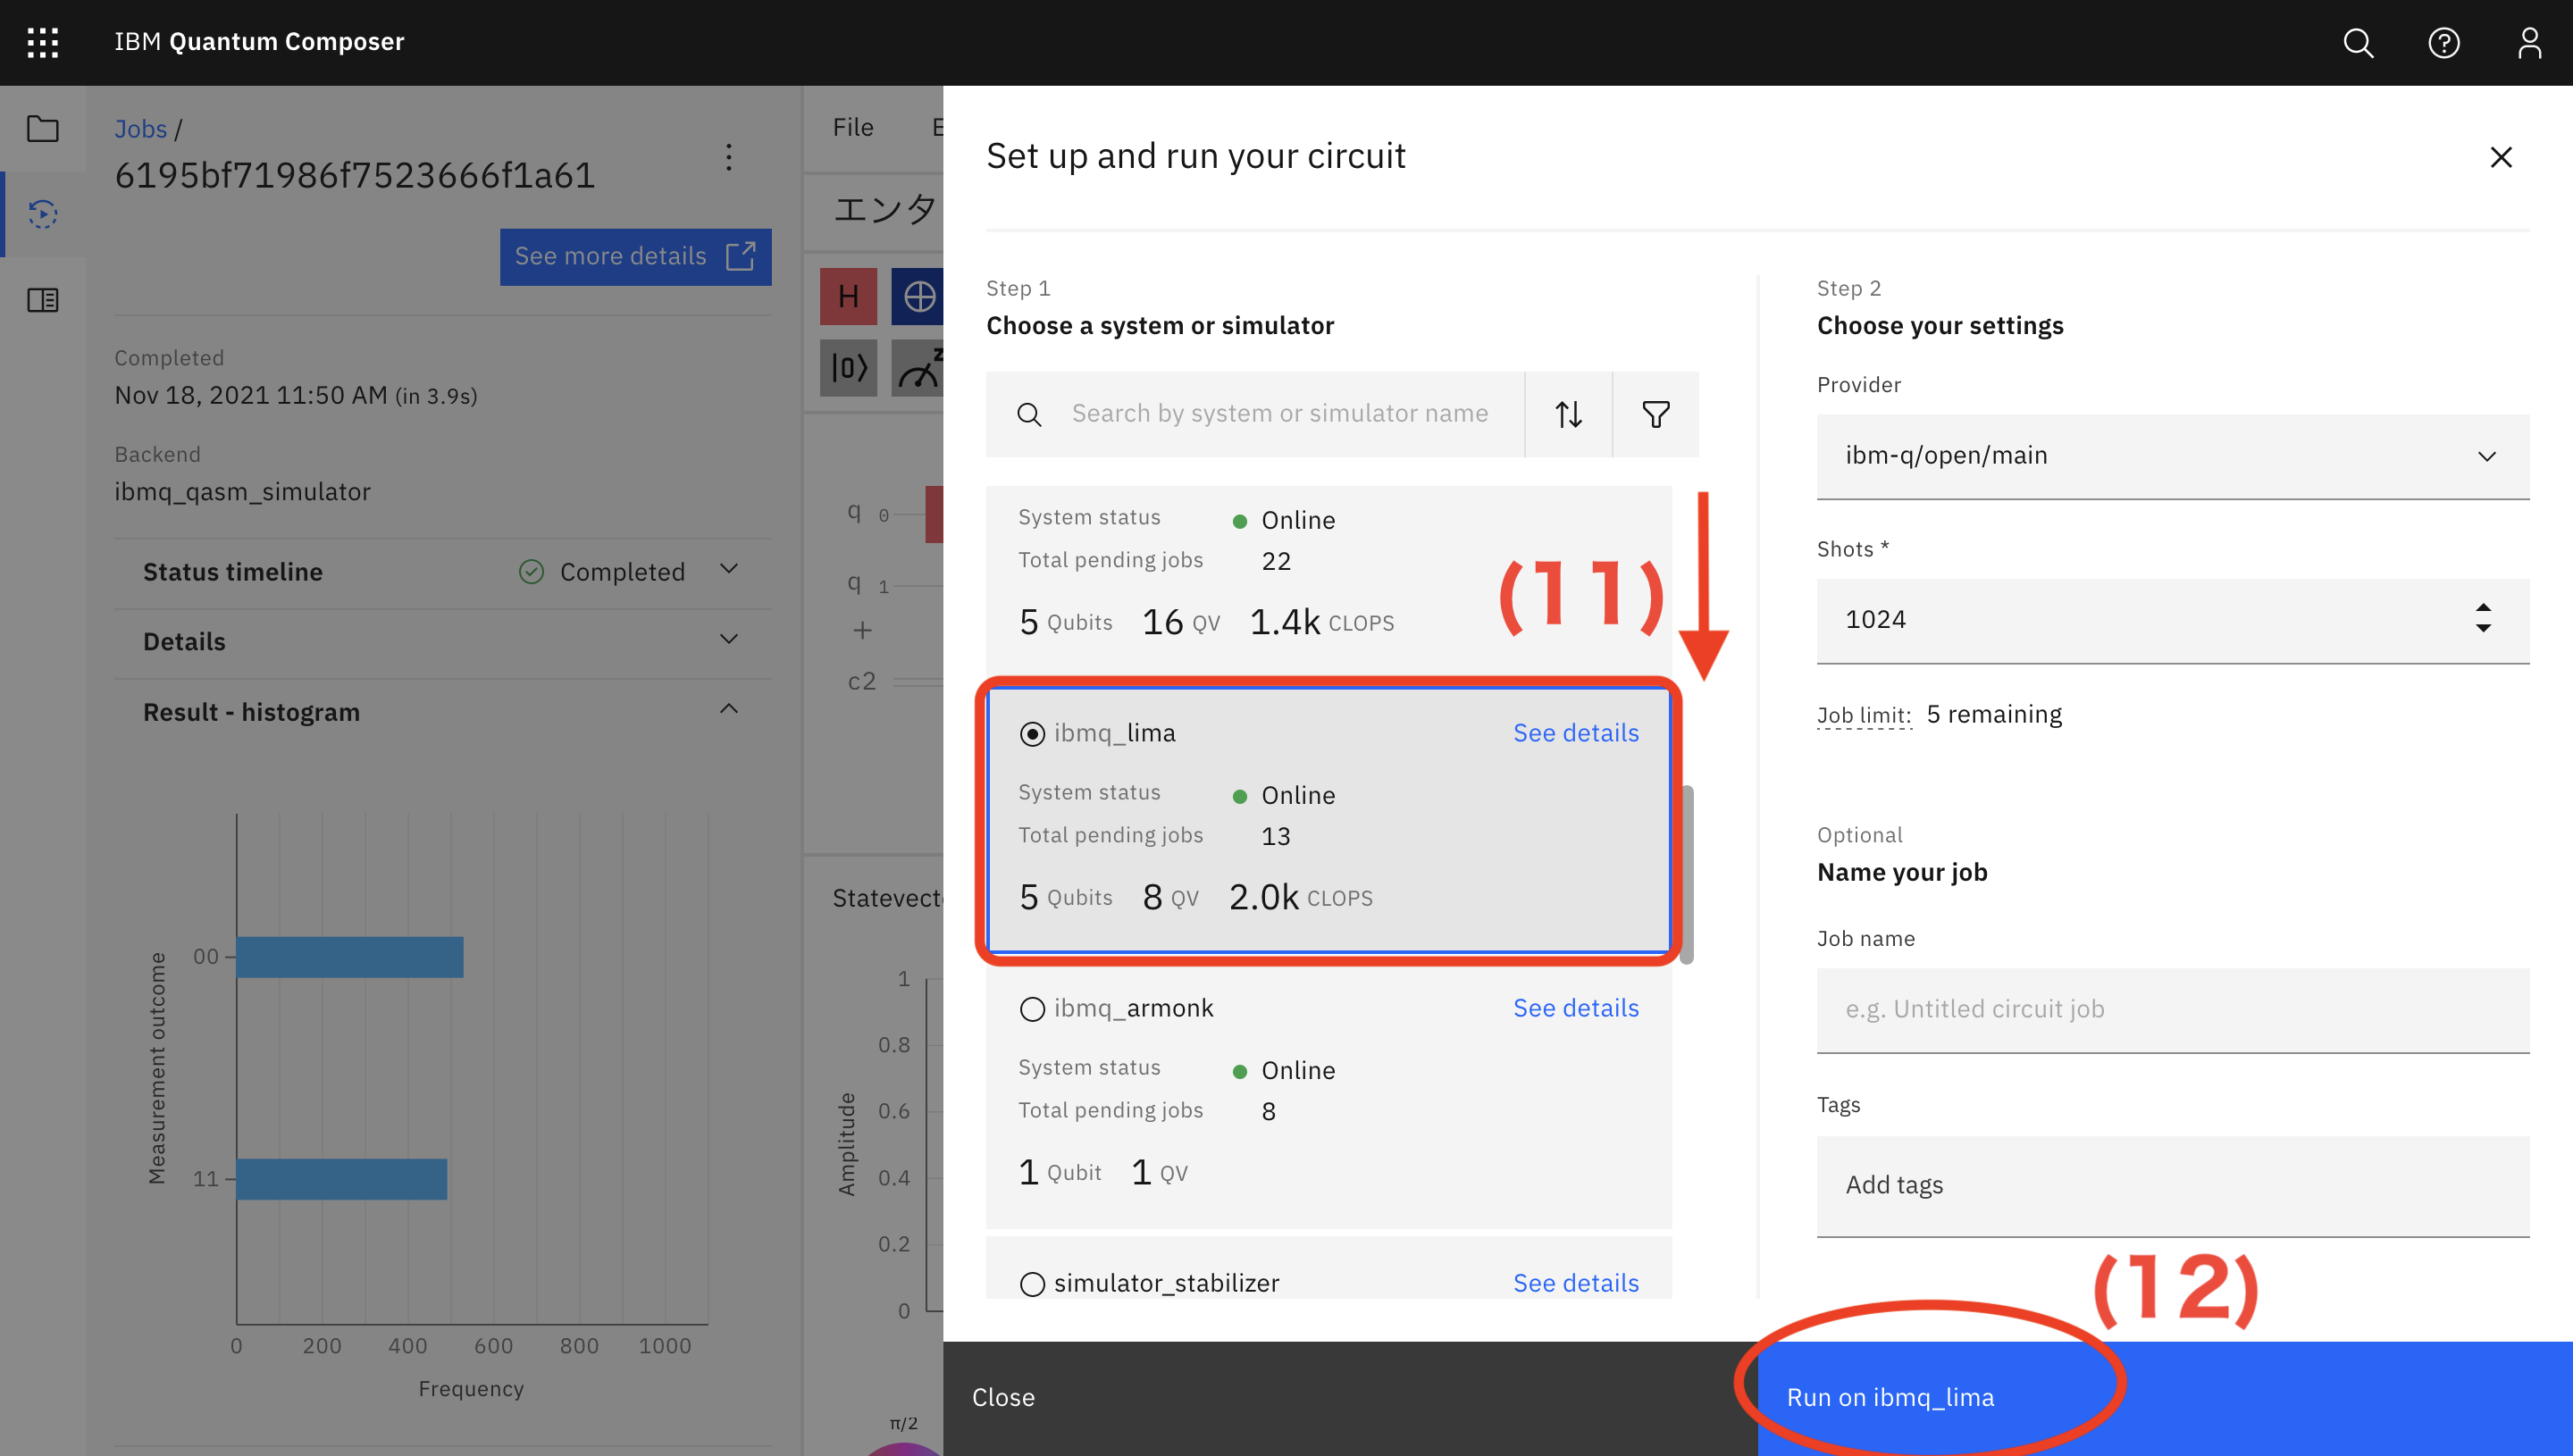Open the filter funnel icon

1655,414
